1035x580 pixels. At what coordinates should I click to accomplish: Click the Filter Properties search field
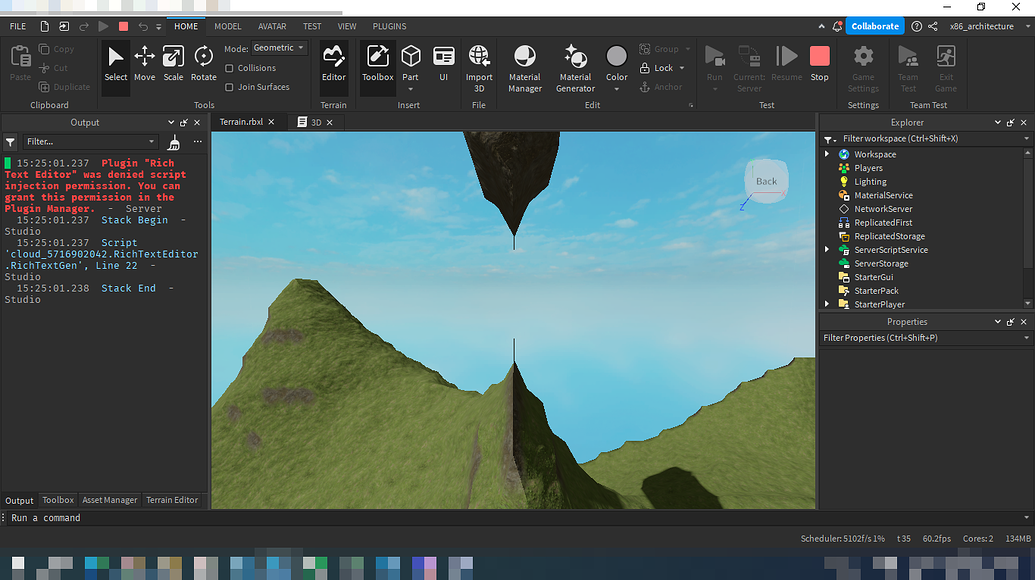point(926,338)
